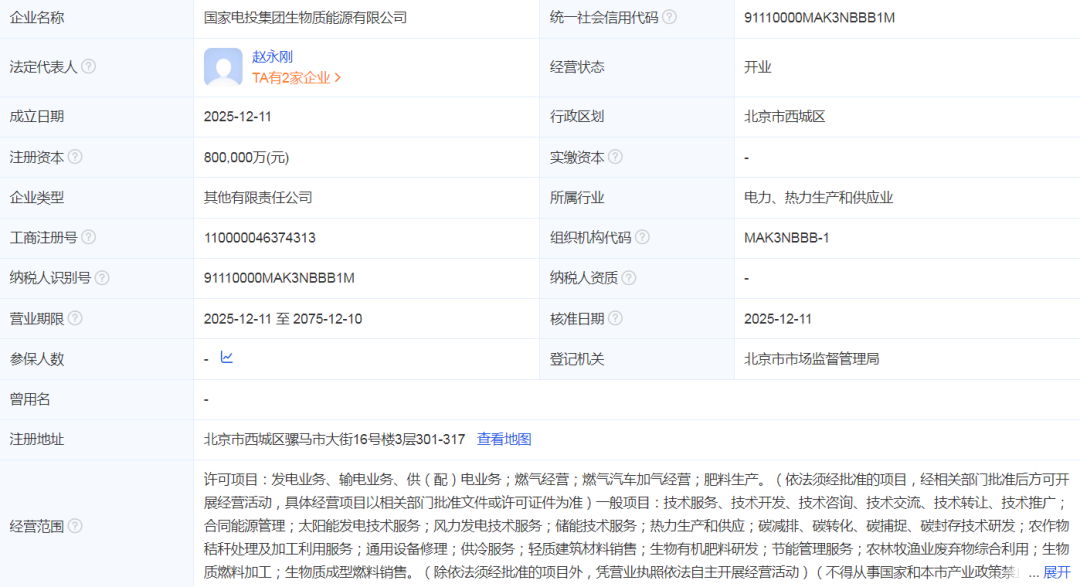The width and height of the screenshot is (1080, 587).
Task: Click the help icon next to 注册资本
Action: point(75,157)
